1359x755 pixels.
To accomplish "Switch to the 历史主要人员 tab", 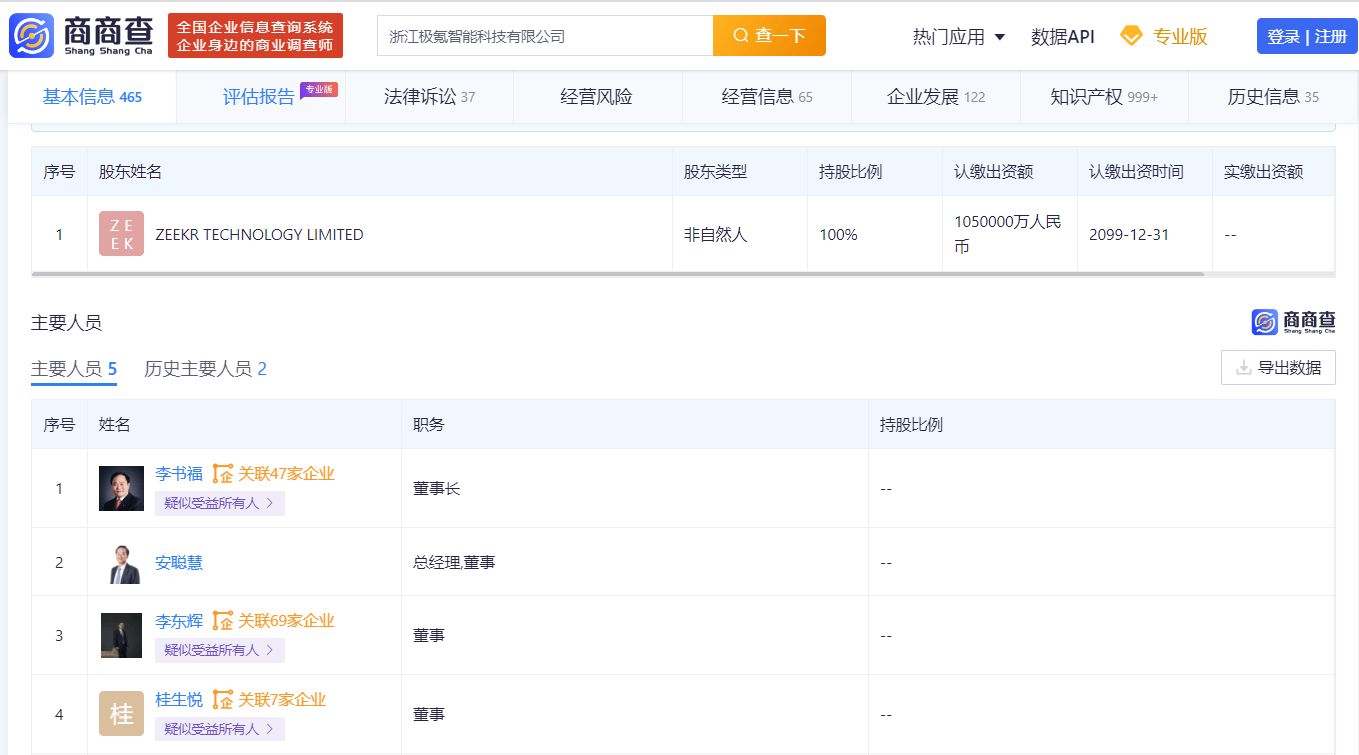I will (x=205, y=369).
